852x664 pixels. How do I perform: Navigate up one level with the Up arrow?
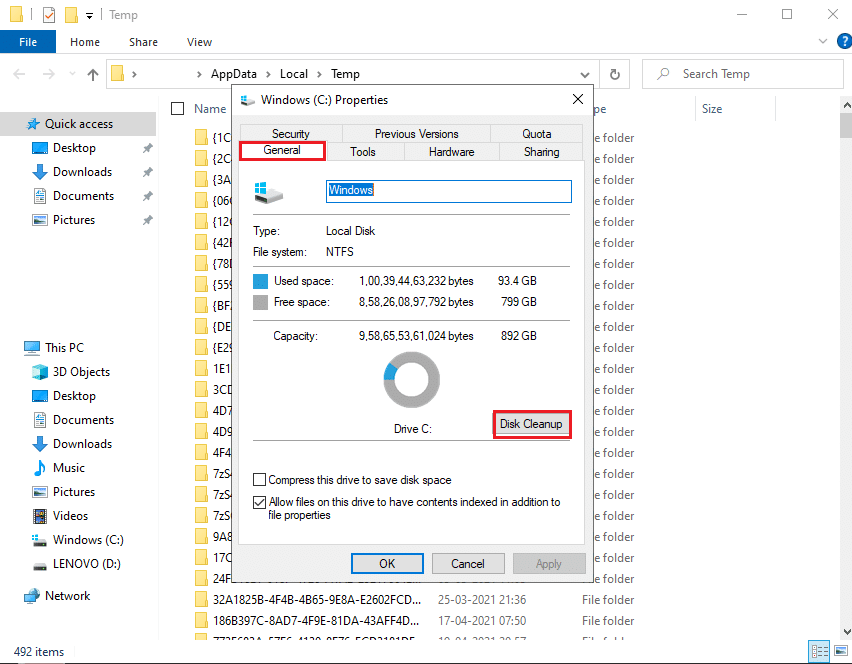[x=92, y=74]
